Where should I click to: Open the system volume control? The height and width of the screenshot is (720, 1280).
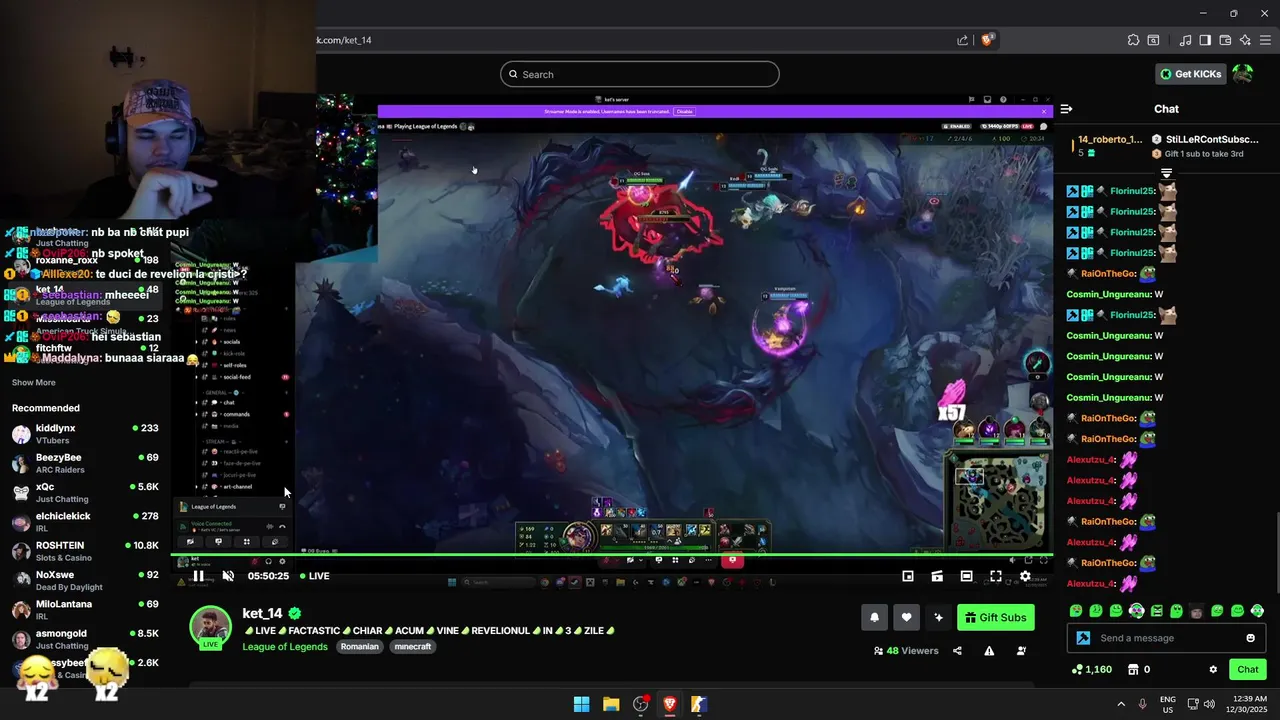(x=1210, y=704)
